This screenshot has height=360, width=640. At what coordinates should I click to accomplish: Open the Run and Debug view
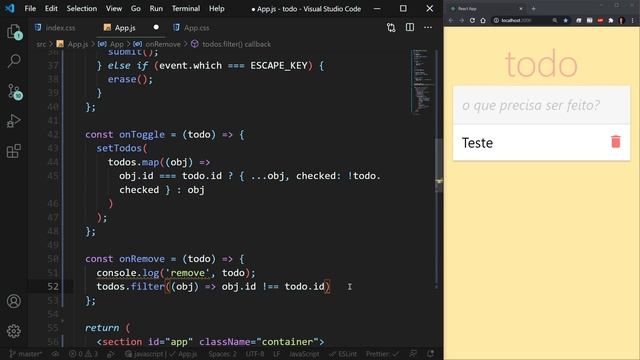[13, 121]
